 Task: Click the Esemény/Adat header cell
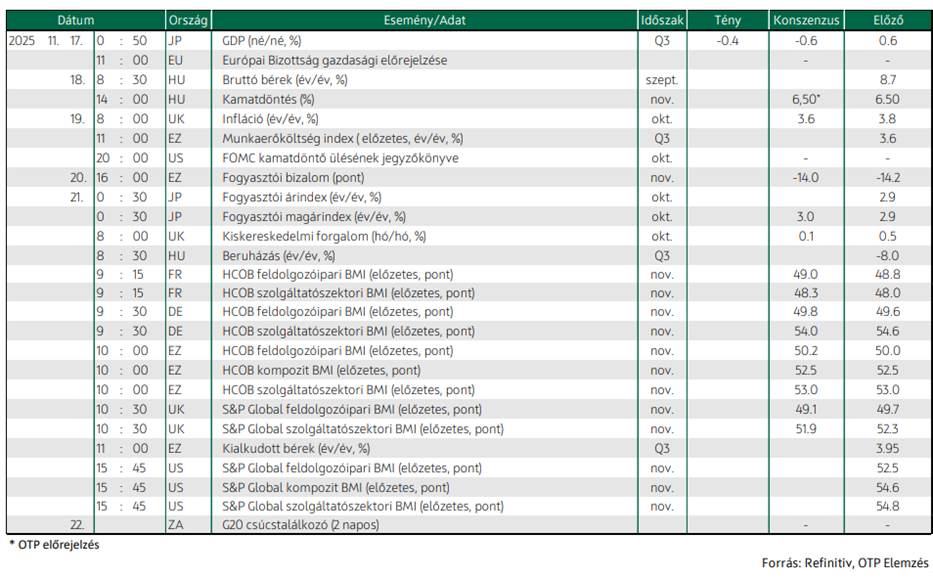(424, 20)
